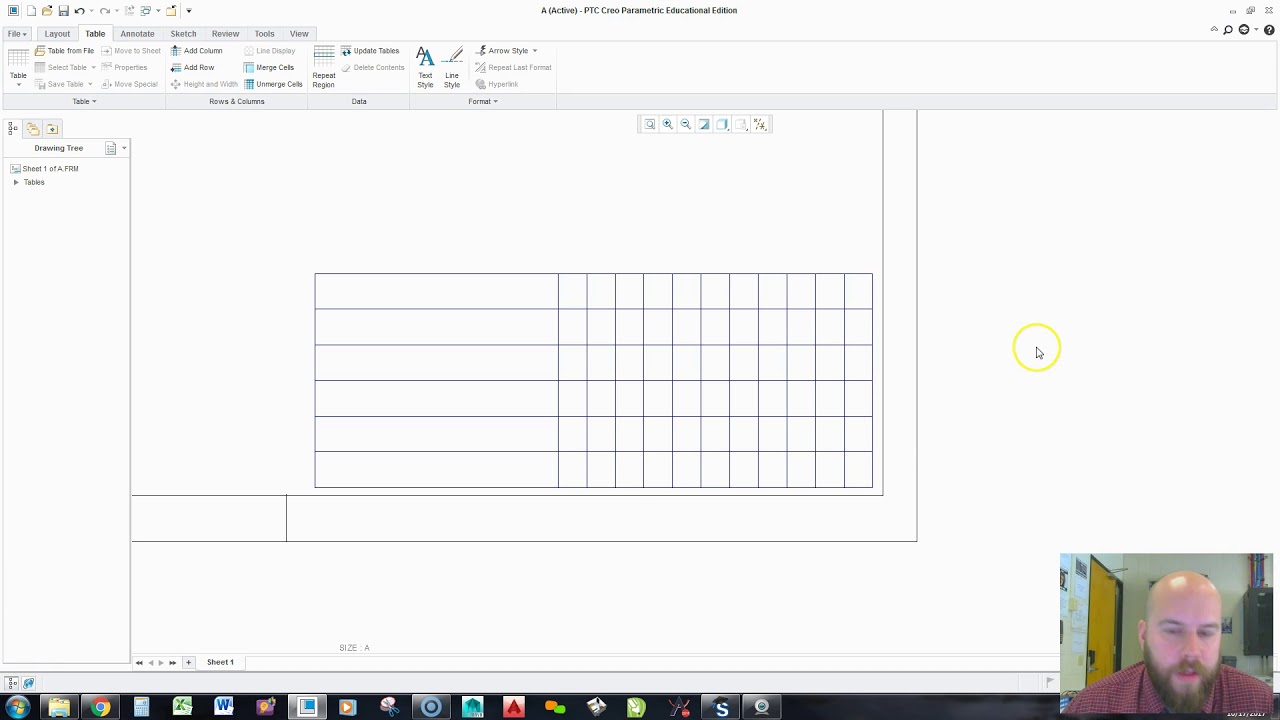Redo the last undone action
This screenshot has width=1280, height=720.
(x=104, y=10)
